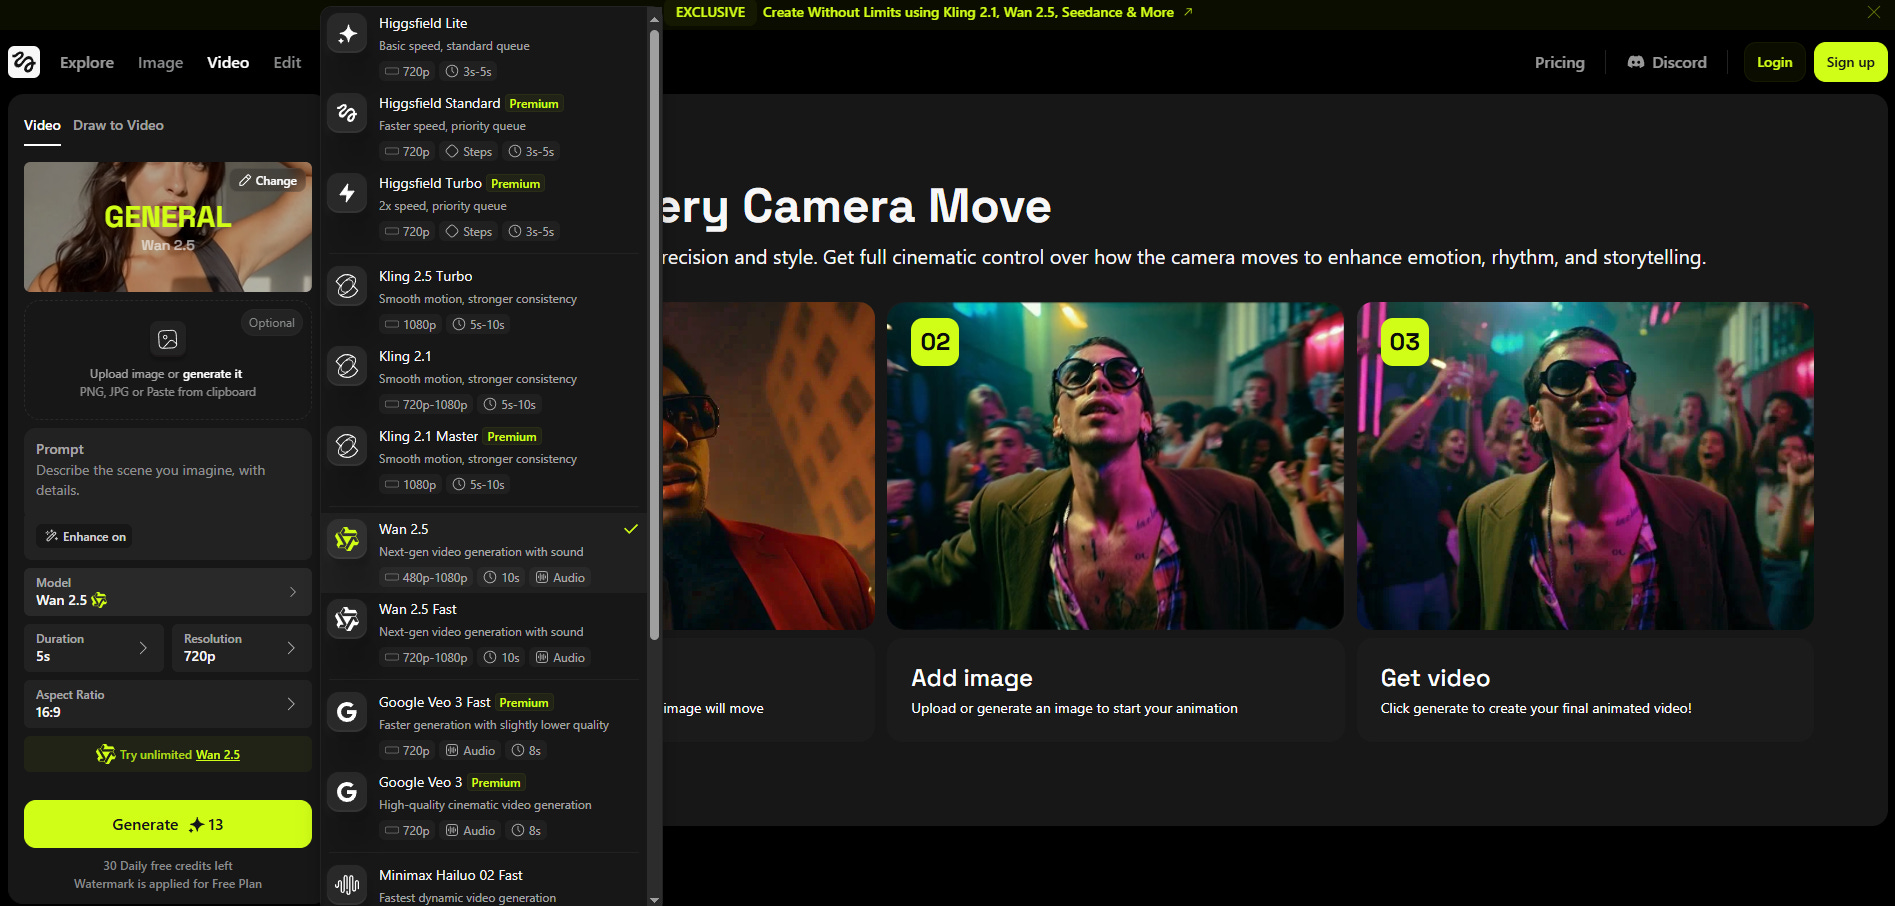Viewport: 1895px width, 906px height.
Task: Open the Model selector row
Action: click(x=168, y=592)
